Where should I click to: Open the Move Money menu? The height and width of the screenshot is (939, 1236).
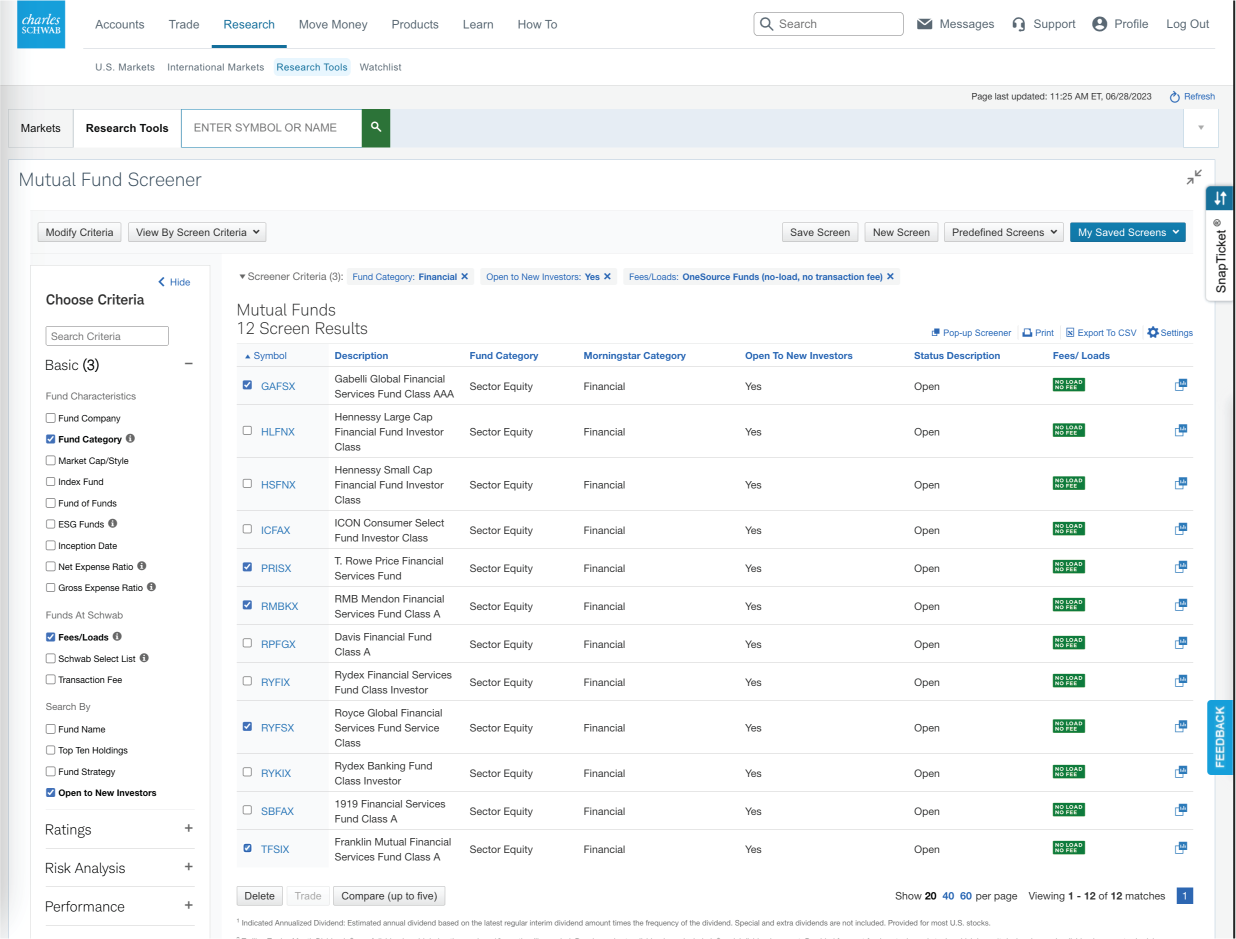[x=333, y=24]
